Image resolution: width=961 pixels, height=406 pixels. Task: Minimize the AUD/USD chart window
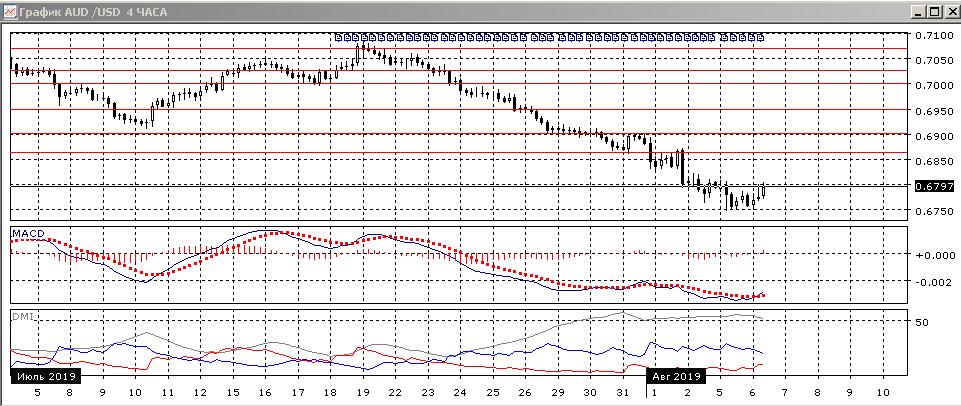(x=918, y=11)
